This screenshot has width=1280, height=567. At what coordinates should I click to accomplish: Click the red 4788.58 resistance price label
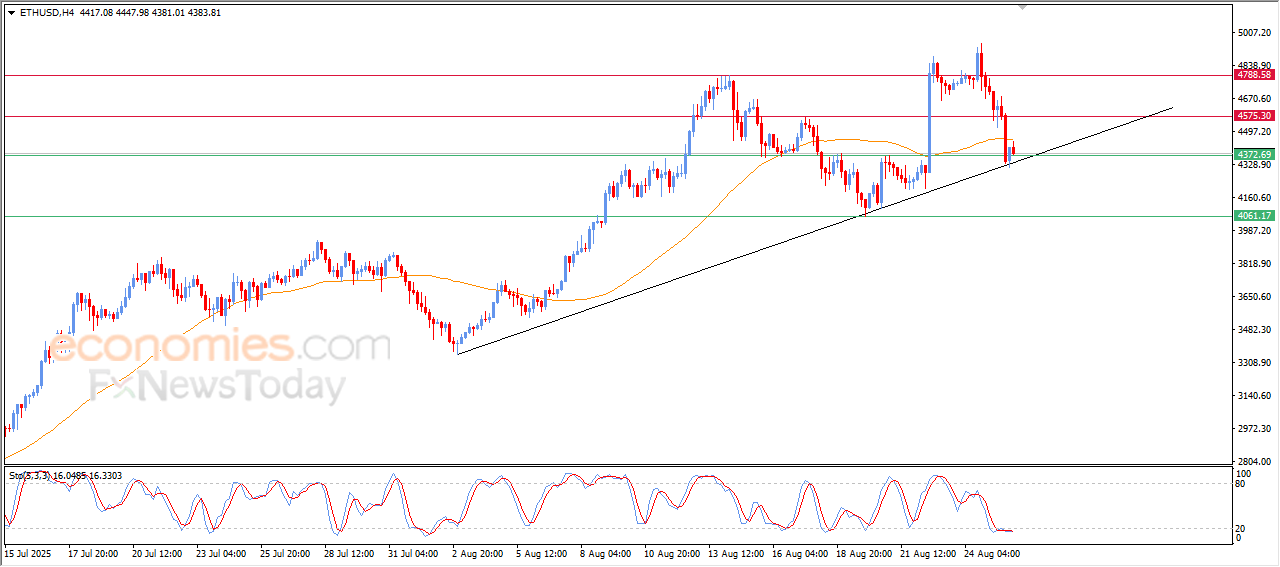[x=1253, y=75]
